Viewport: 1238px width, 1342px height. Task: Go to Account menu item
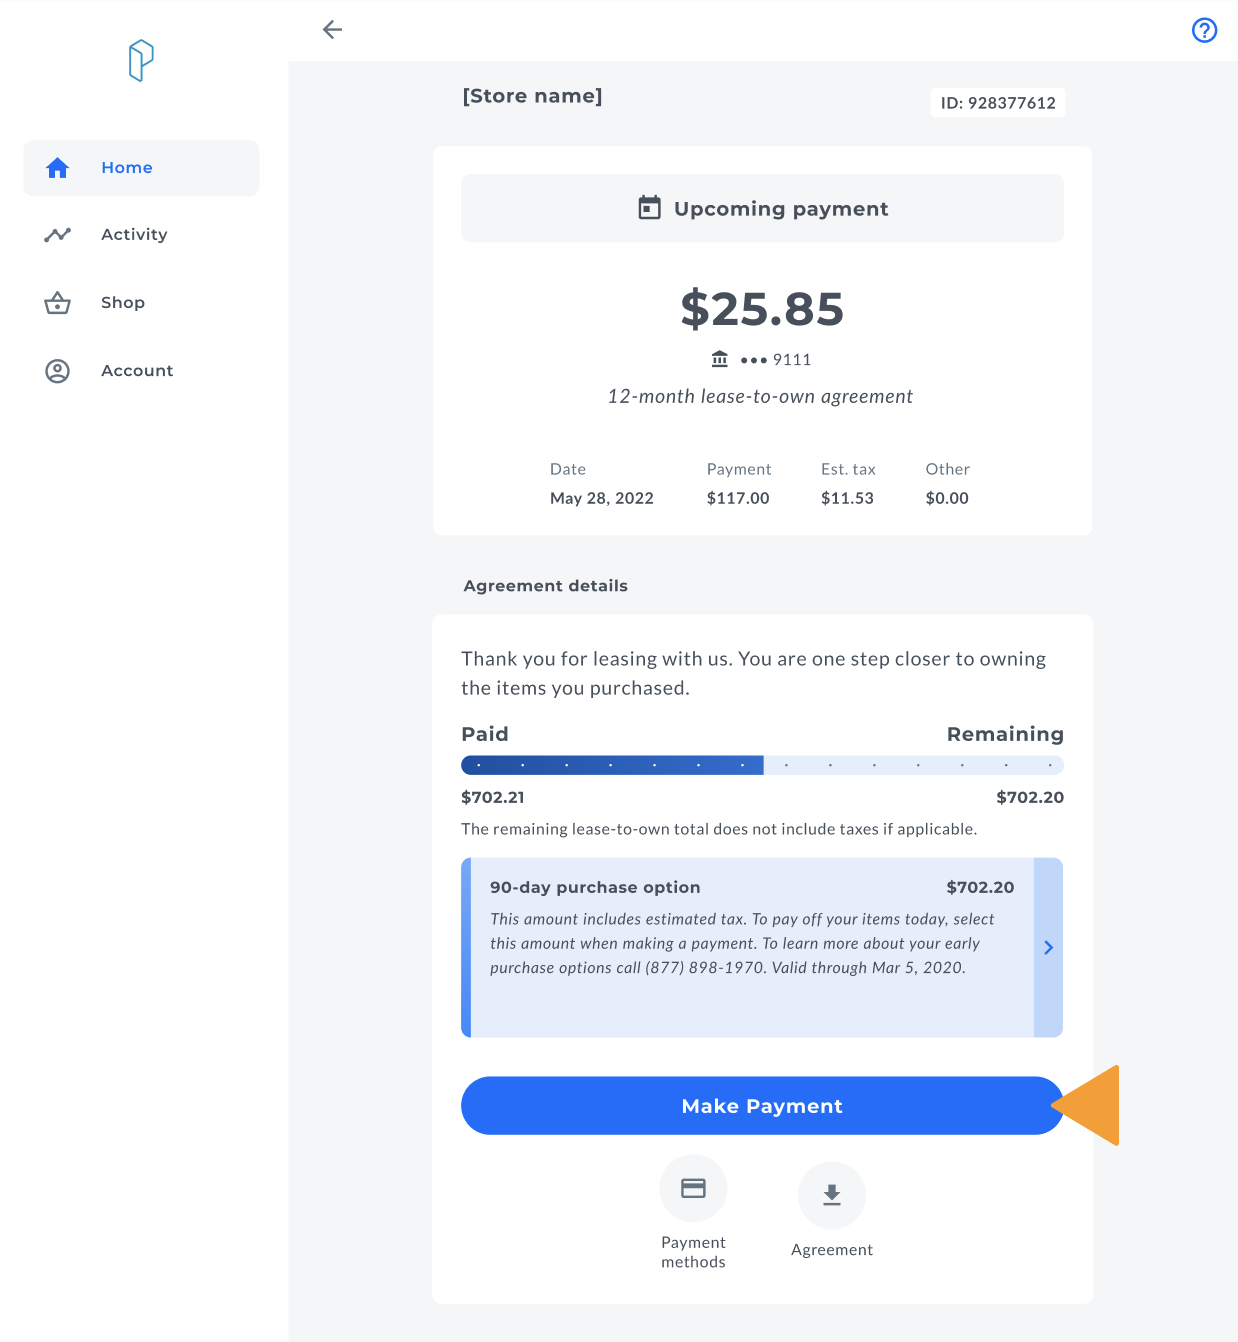pos(137,371)
